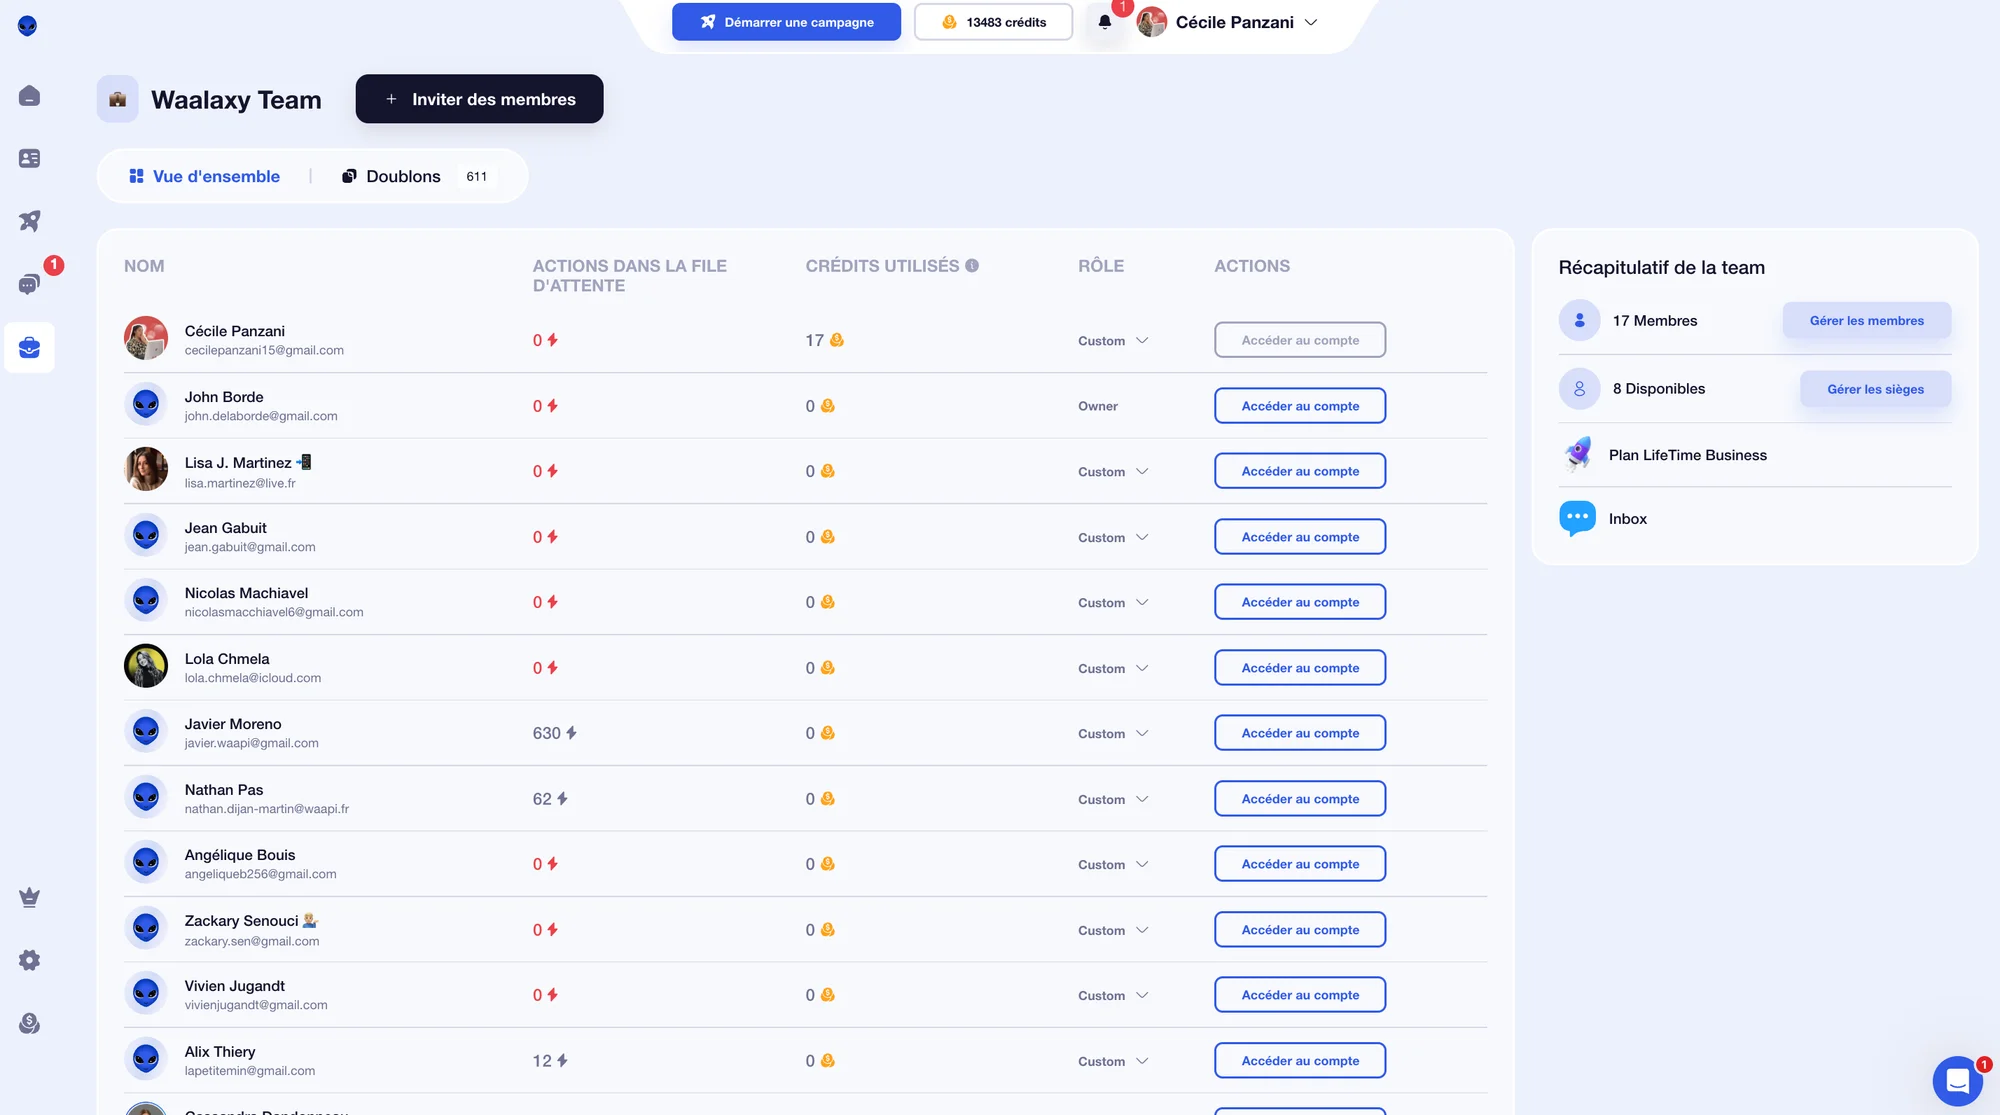Open the campaigns rocket icon in sidebar

pos(29,221)
